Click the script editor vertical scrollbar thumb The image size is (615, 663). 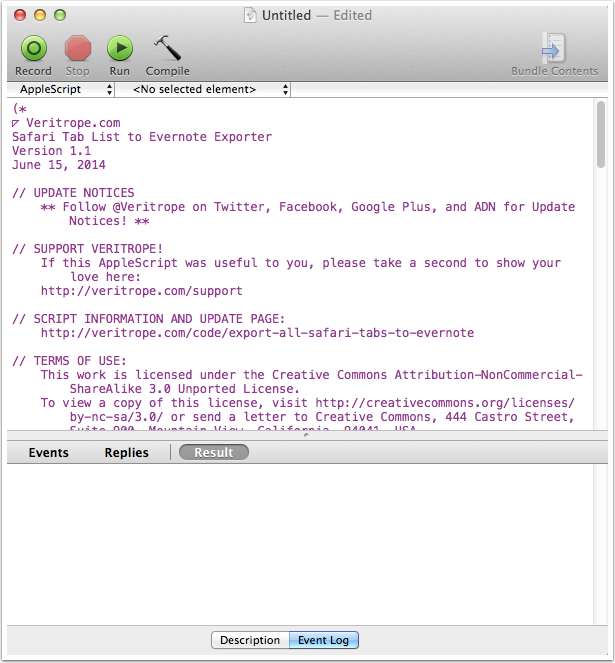pos(601,134)
